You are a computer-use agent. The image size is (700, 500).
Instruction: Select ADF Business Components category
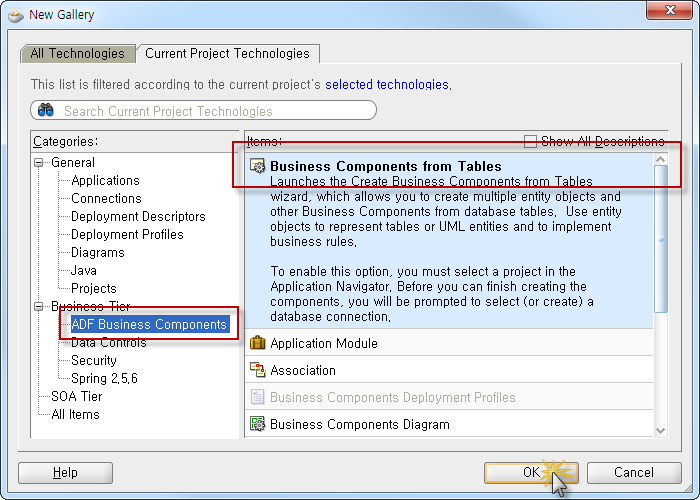click(149, 324)
